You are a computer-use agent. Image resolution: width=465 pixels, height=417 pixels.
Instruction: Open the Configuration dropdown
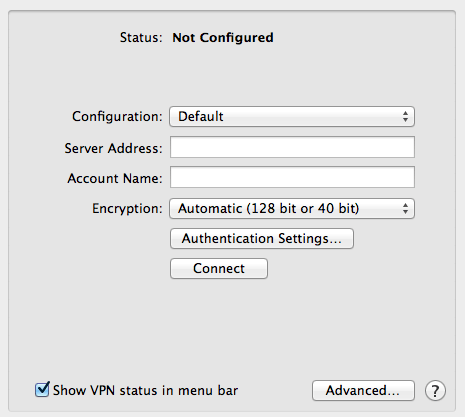[x=292, y=117]
